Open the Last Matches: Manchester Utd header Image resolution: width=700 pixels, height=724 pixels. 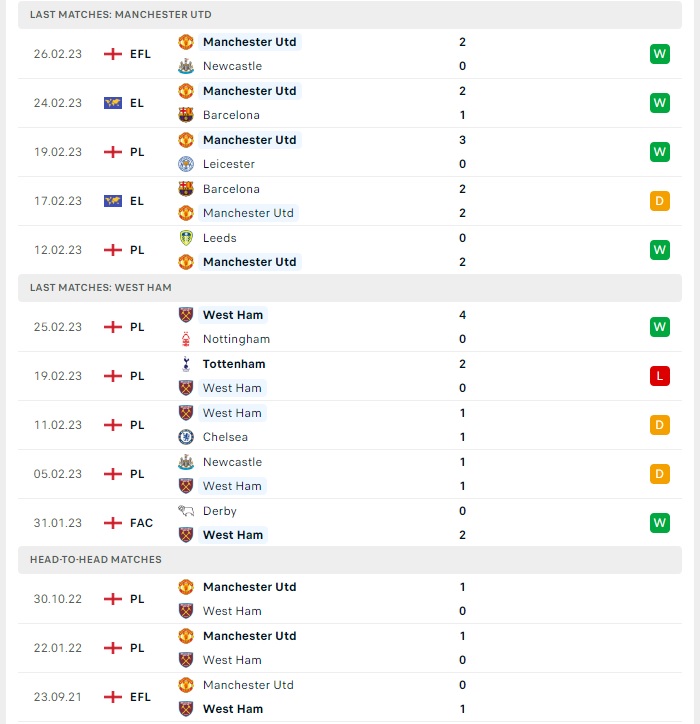(x=350, y=15)
